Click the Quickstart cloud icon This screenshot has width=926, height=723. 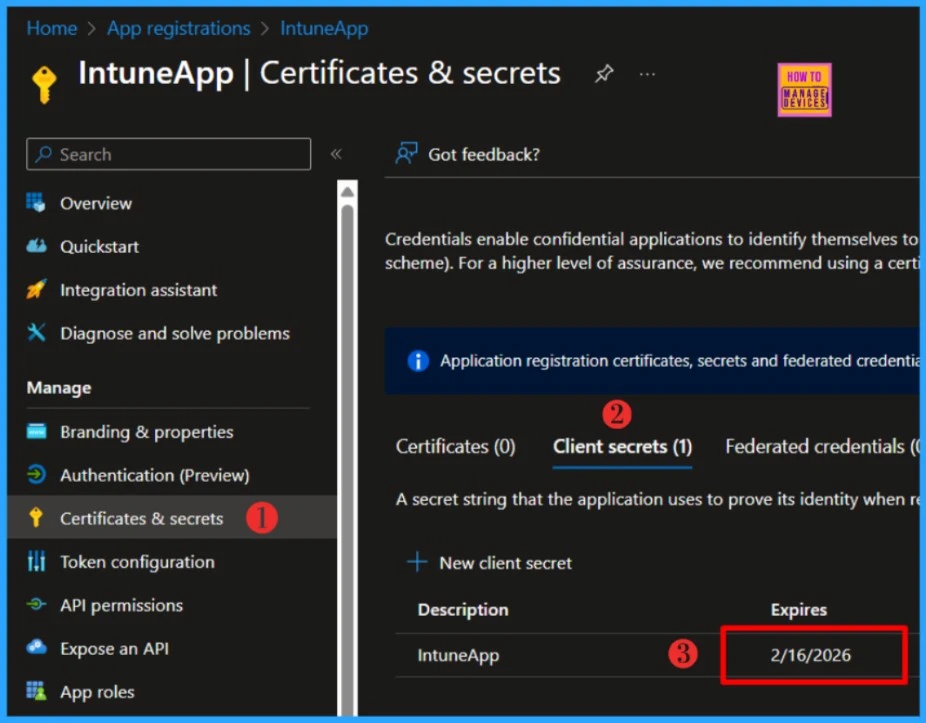[36, 246]
